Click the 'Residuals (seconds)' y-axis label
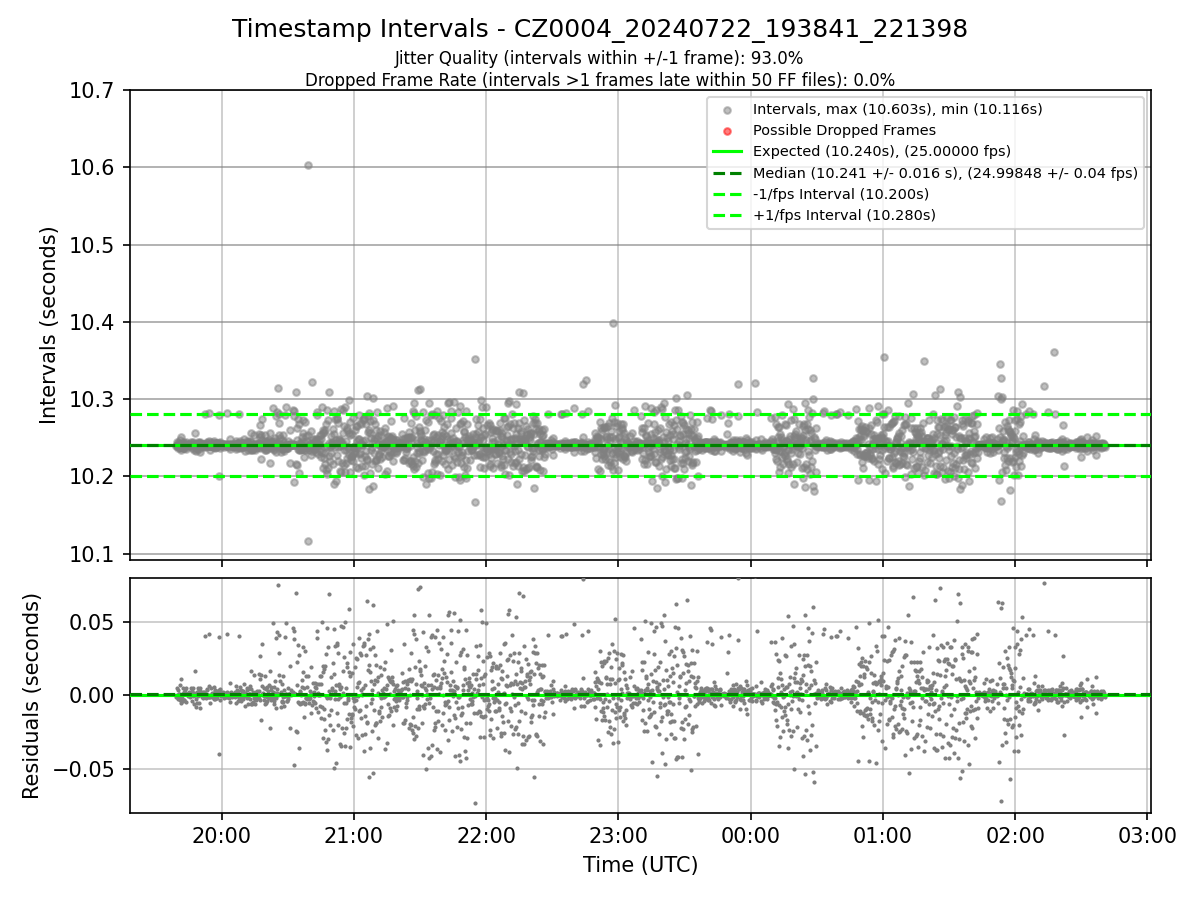 (32, 696)
